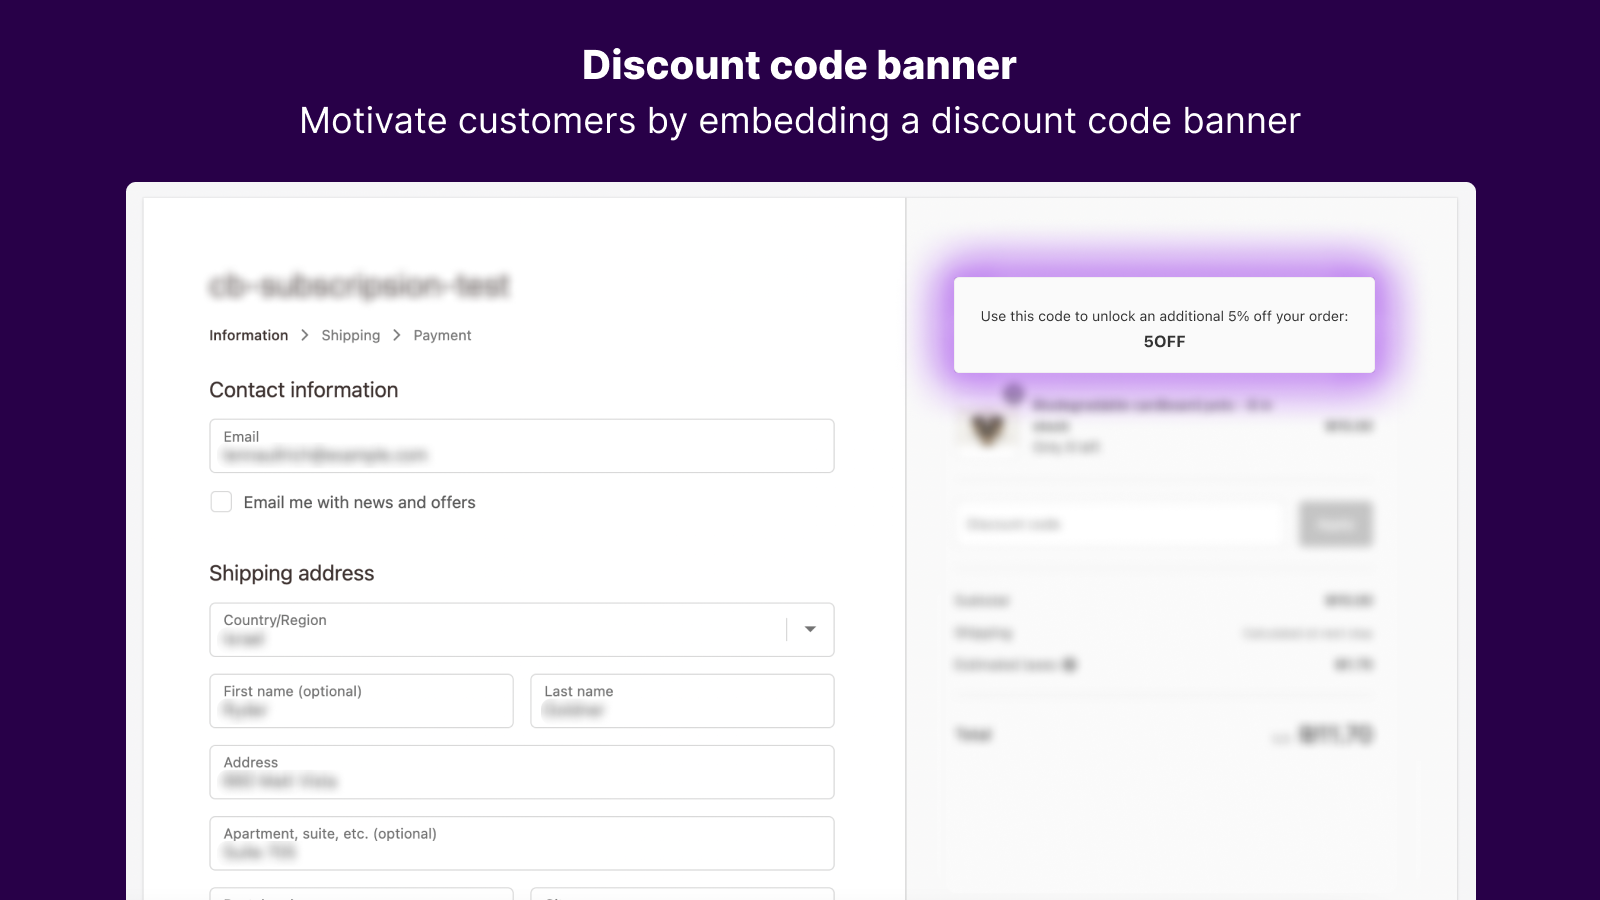Viewport: 1600px width, 900px height.
Task: Click the First name field
Action: pos(361,701)
